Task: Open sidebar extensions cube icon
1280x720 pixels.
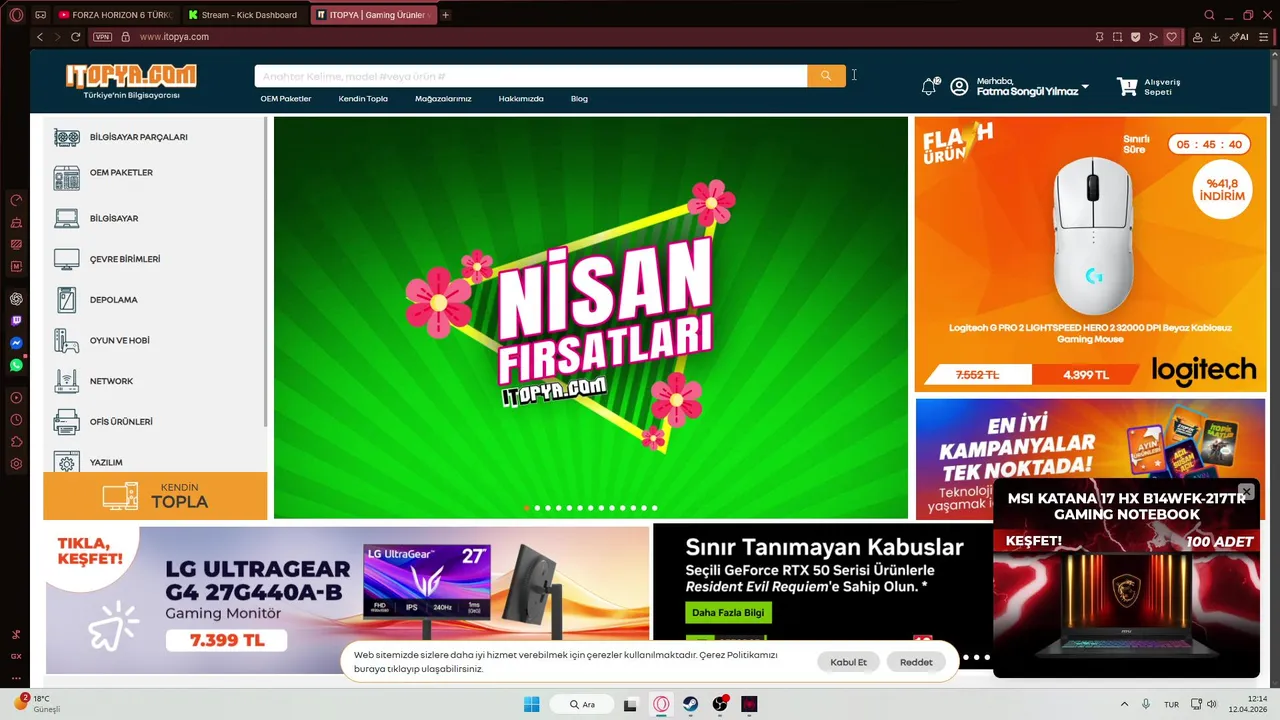Action: click(x=16, y=442)
